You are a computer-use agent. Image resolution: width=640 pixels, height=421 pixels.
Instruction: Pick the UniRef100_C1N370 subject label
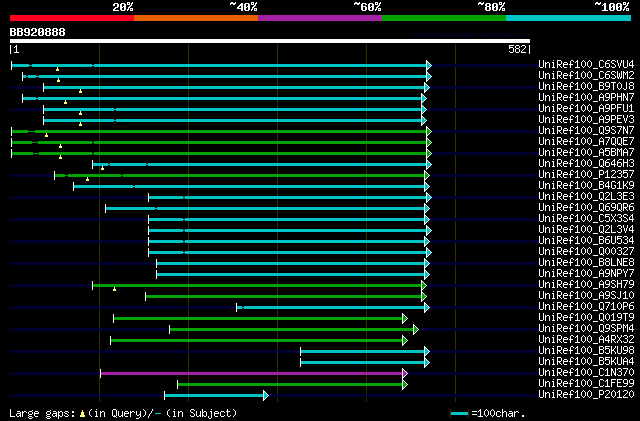coord(586,373)
